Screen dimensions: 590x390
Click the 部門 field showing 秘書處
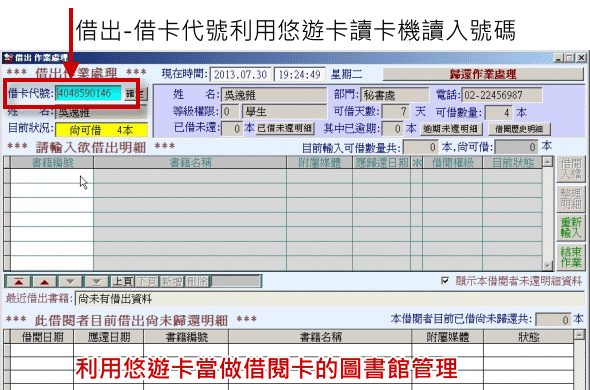[394, 95]
